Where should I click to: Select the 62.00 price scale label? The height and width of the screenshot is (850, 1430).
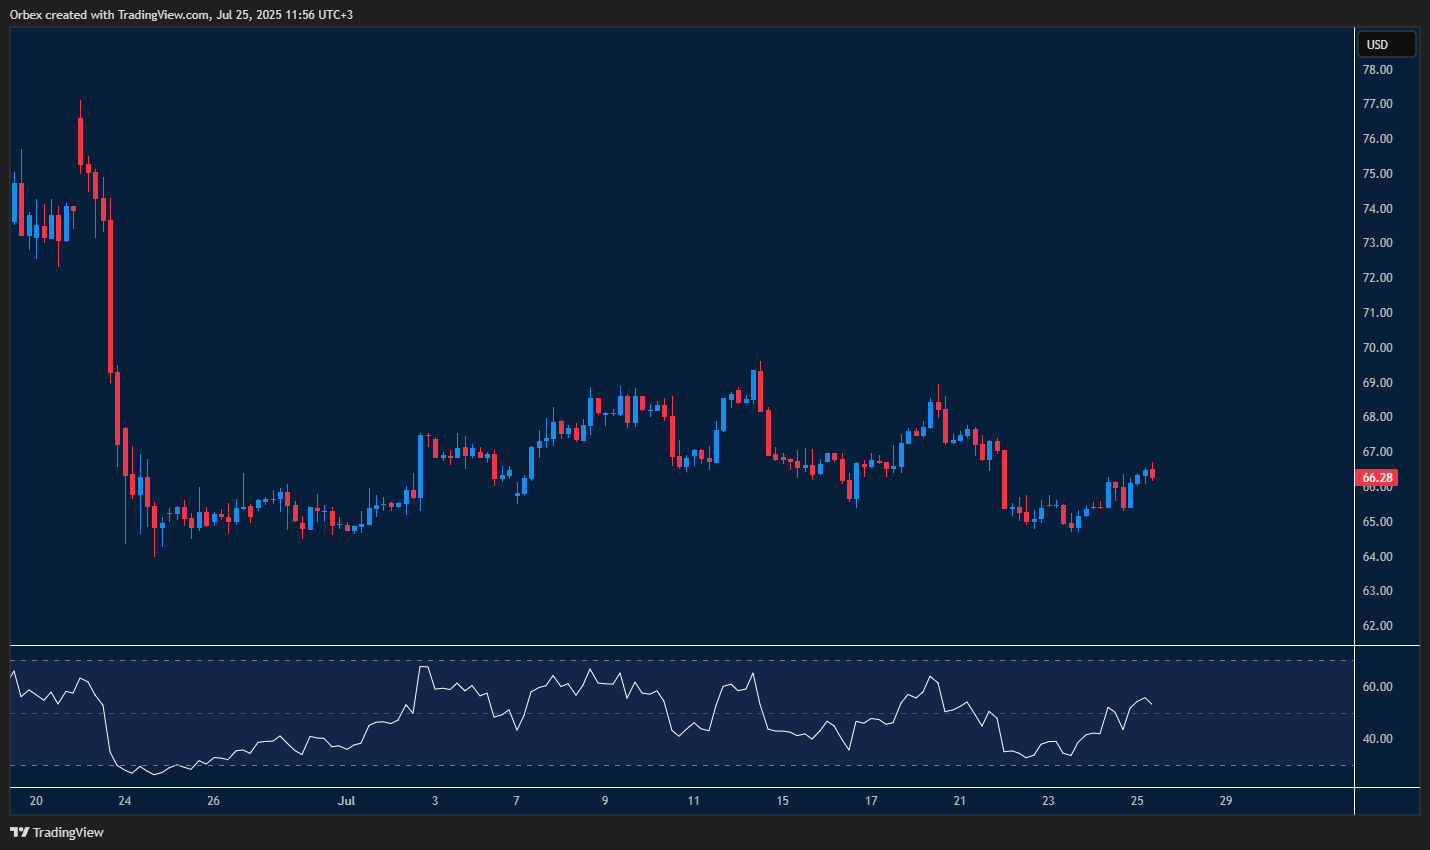point(1378,625)
